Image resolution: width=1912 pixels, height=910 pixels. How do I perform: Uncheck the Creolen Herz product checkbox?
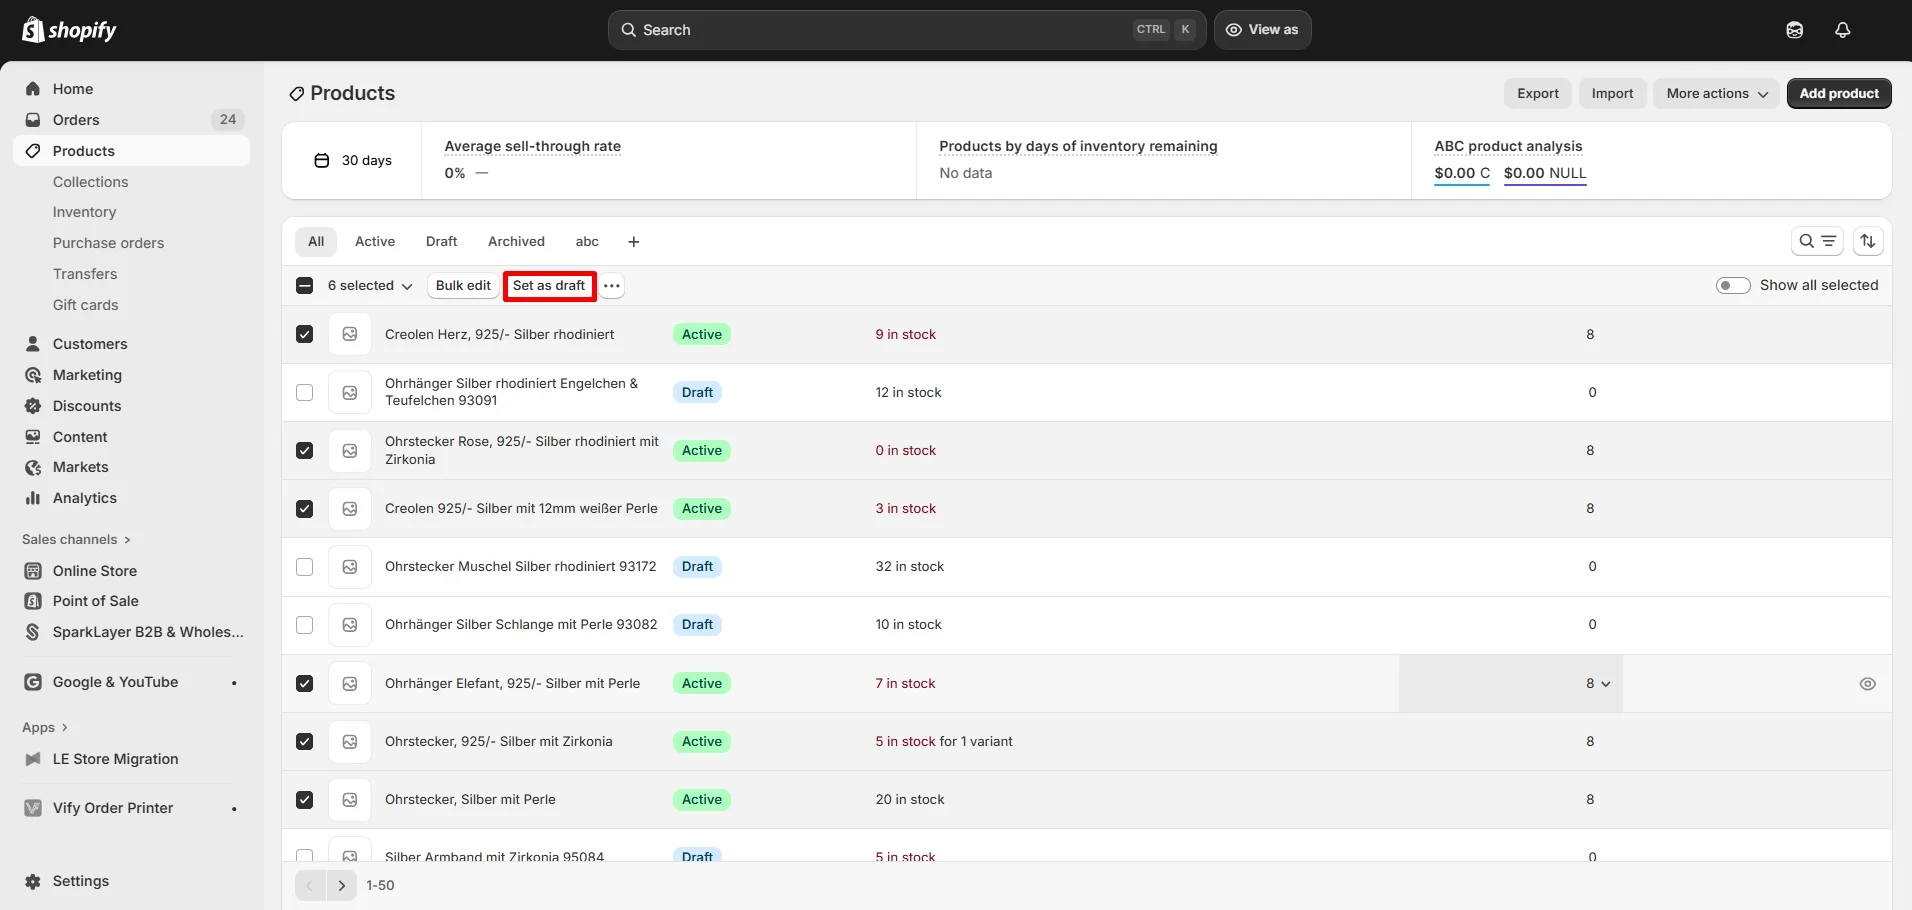[303, 333]
